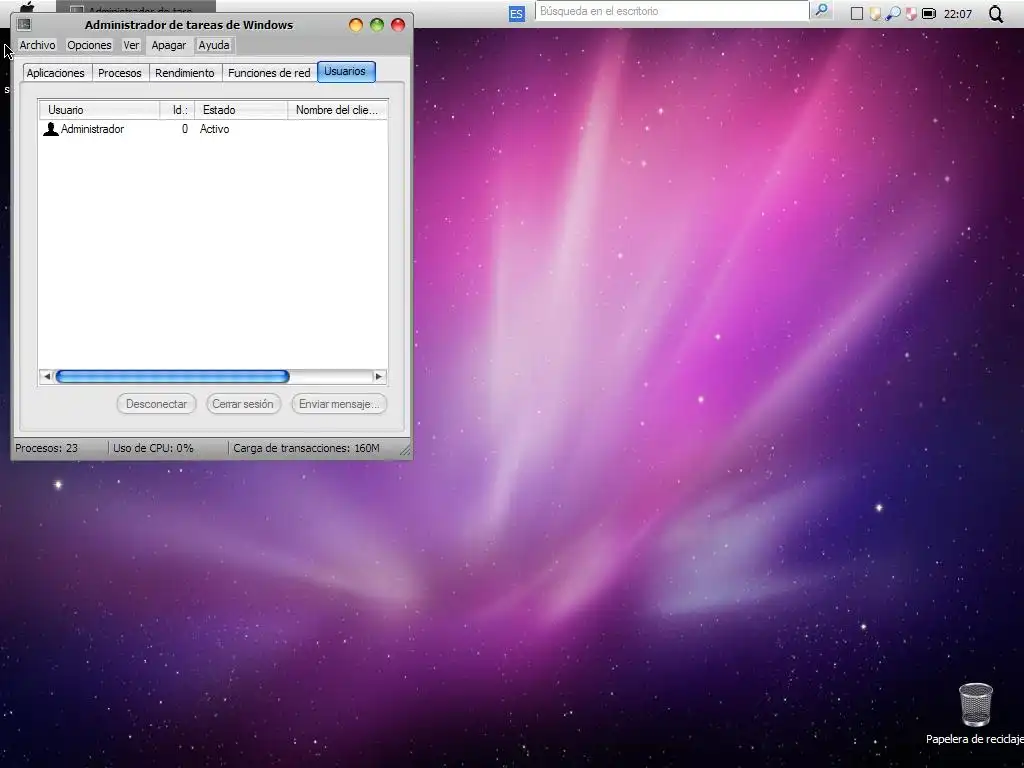Screen dimensions: 1024x768
Task: Sort by Nombre del cliente column header
Action: [338, 110]
